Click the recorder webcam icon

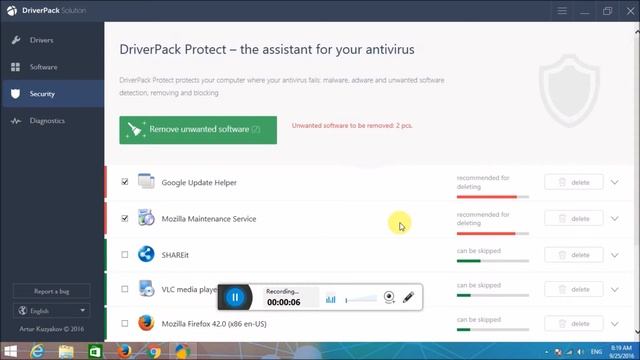(389, 297)
